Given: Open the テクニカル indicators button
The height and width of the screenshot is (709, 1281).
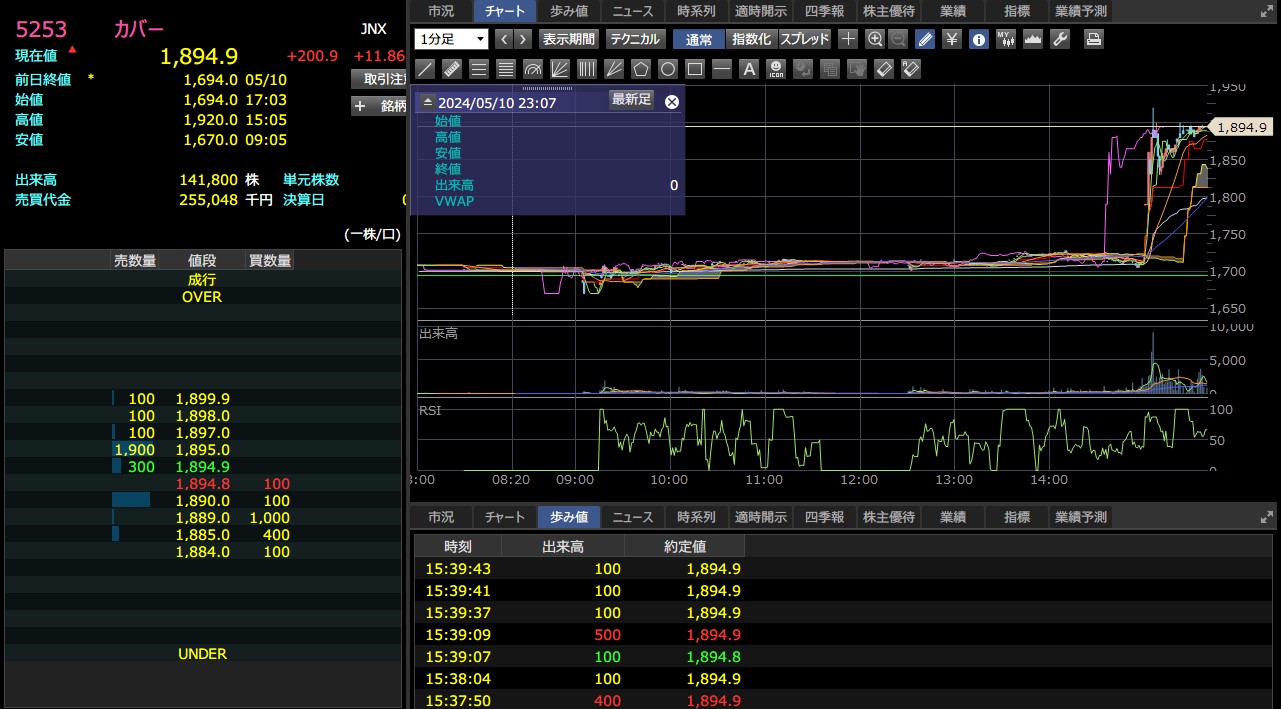Looking at the screenshot, I should point(635,39).
